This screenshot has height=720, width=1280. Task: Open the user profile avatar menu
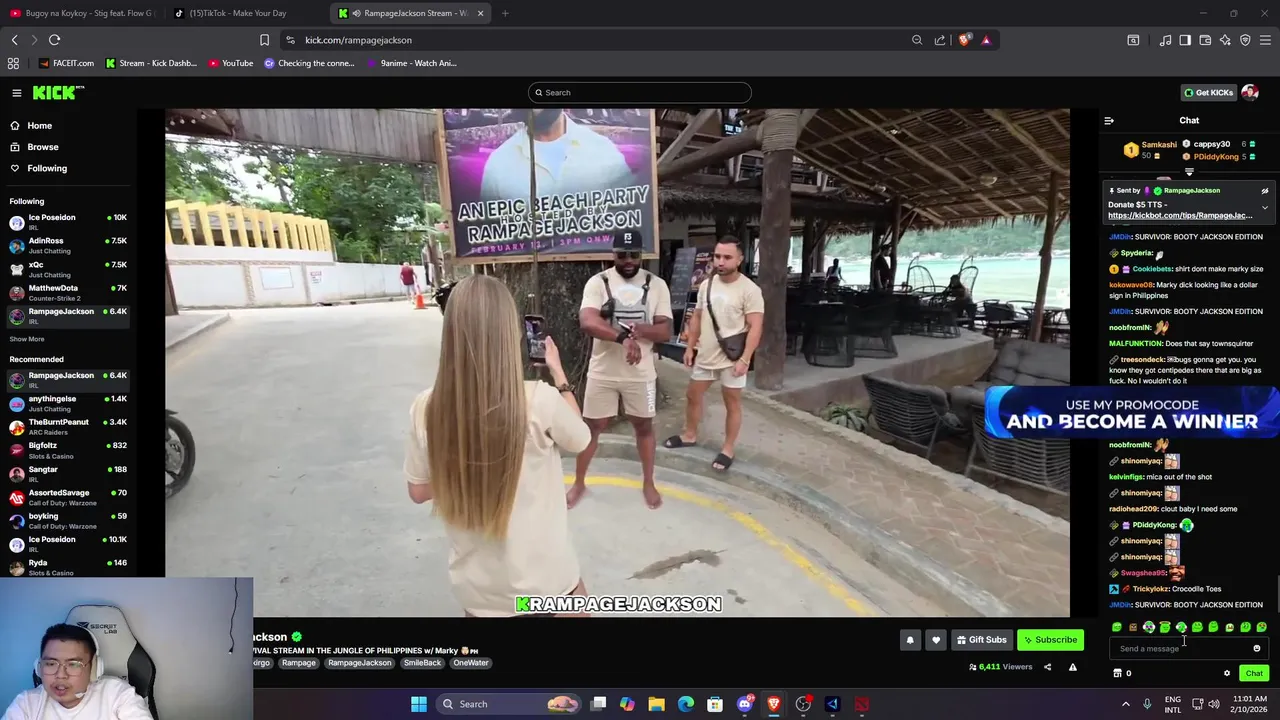(1250, 92)
